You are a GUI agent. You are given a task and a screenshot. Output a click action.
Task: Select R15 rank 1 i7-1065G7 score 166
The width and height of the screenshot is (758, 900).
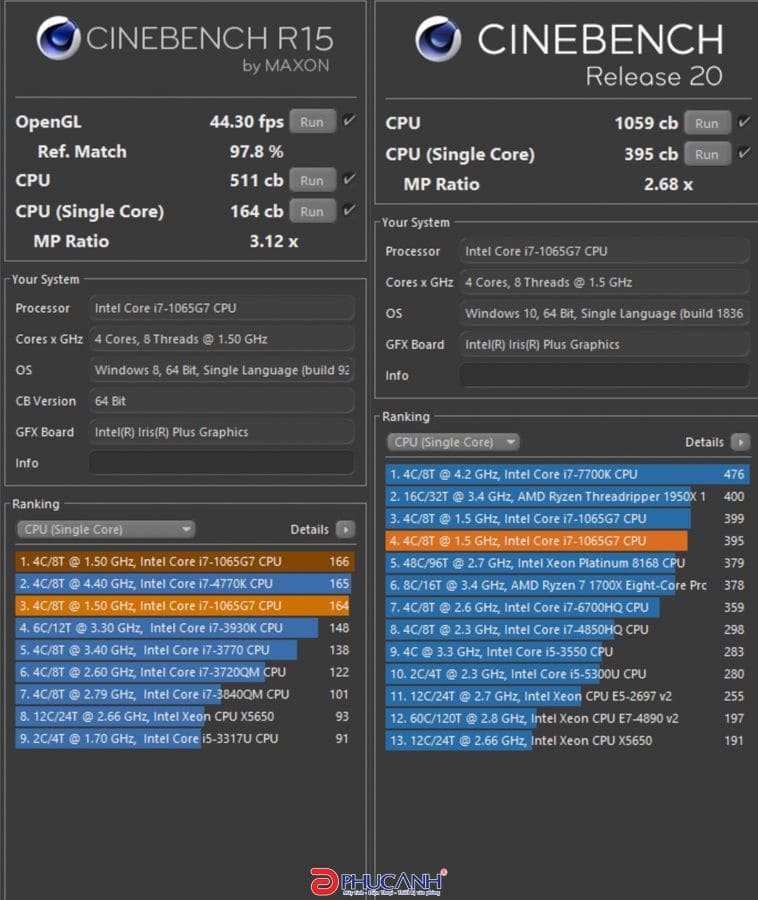click(x=185, y=561)
